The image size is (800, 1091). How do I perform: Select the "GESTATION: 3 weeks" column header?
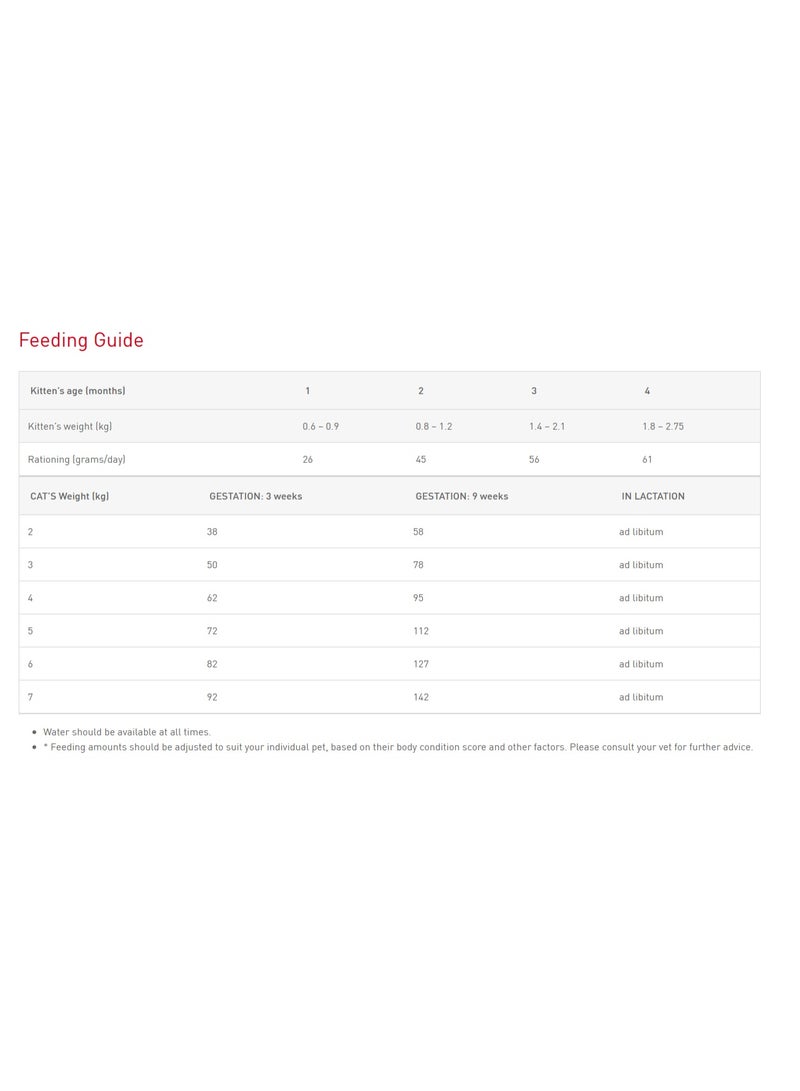pos(255,496)
